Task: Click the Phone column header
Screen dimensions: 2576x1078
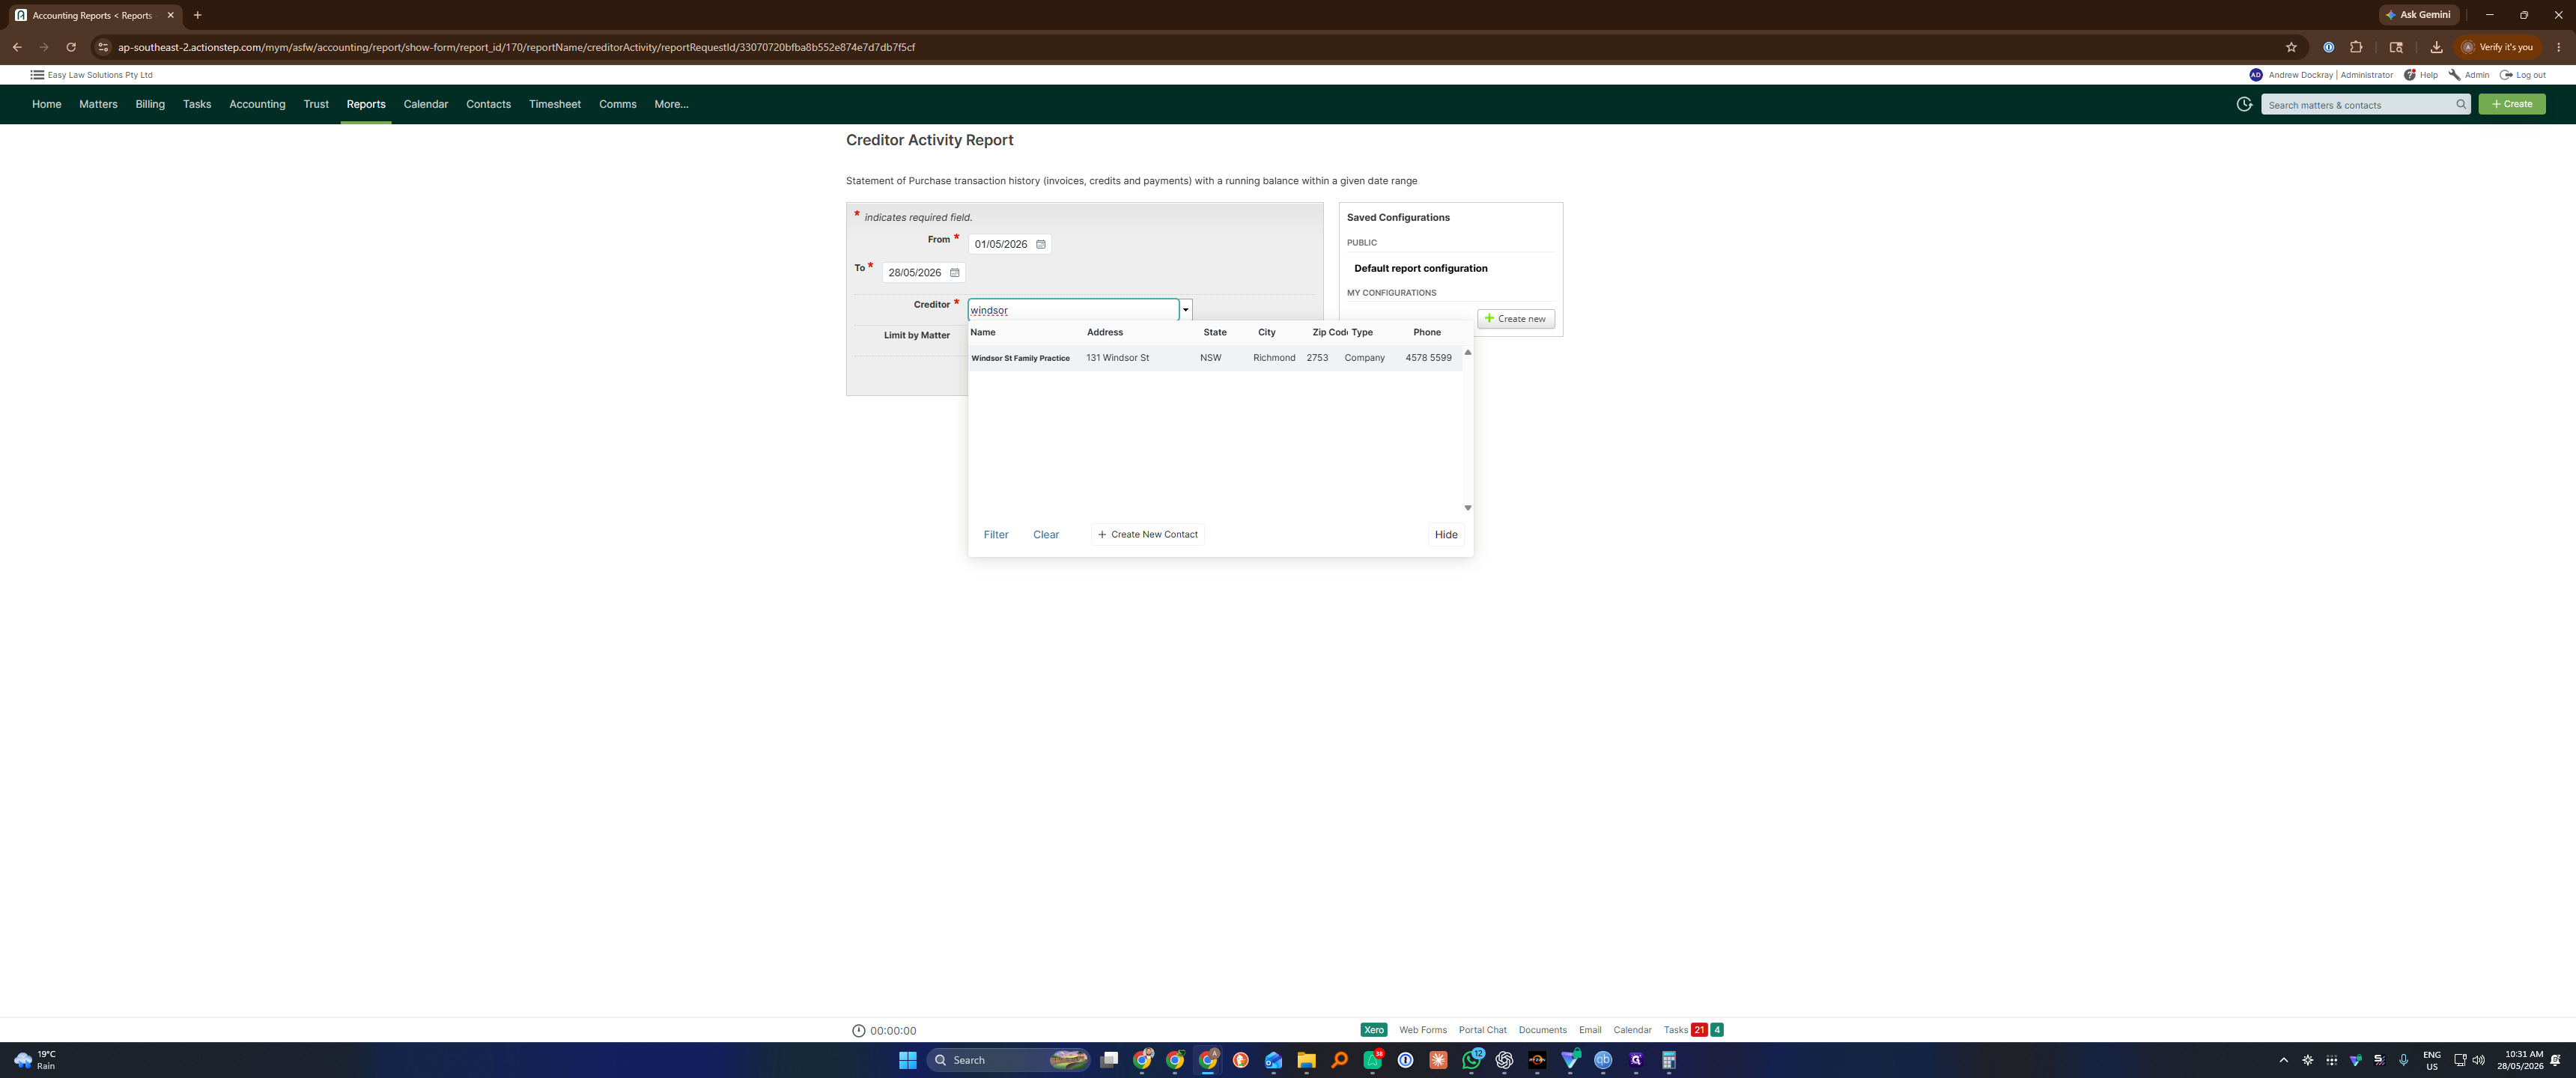Action: tap(1427, 333)
